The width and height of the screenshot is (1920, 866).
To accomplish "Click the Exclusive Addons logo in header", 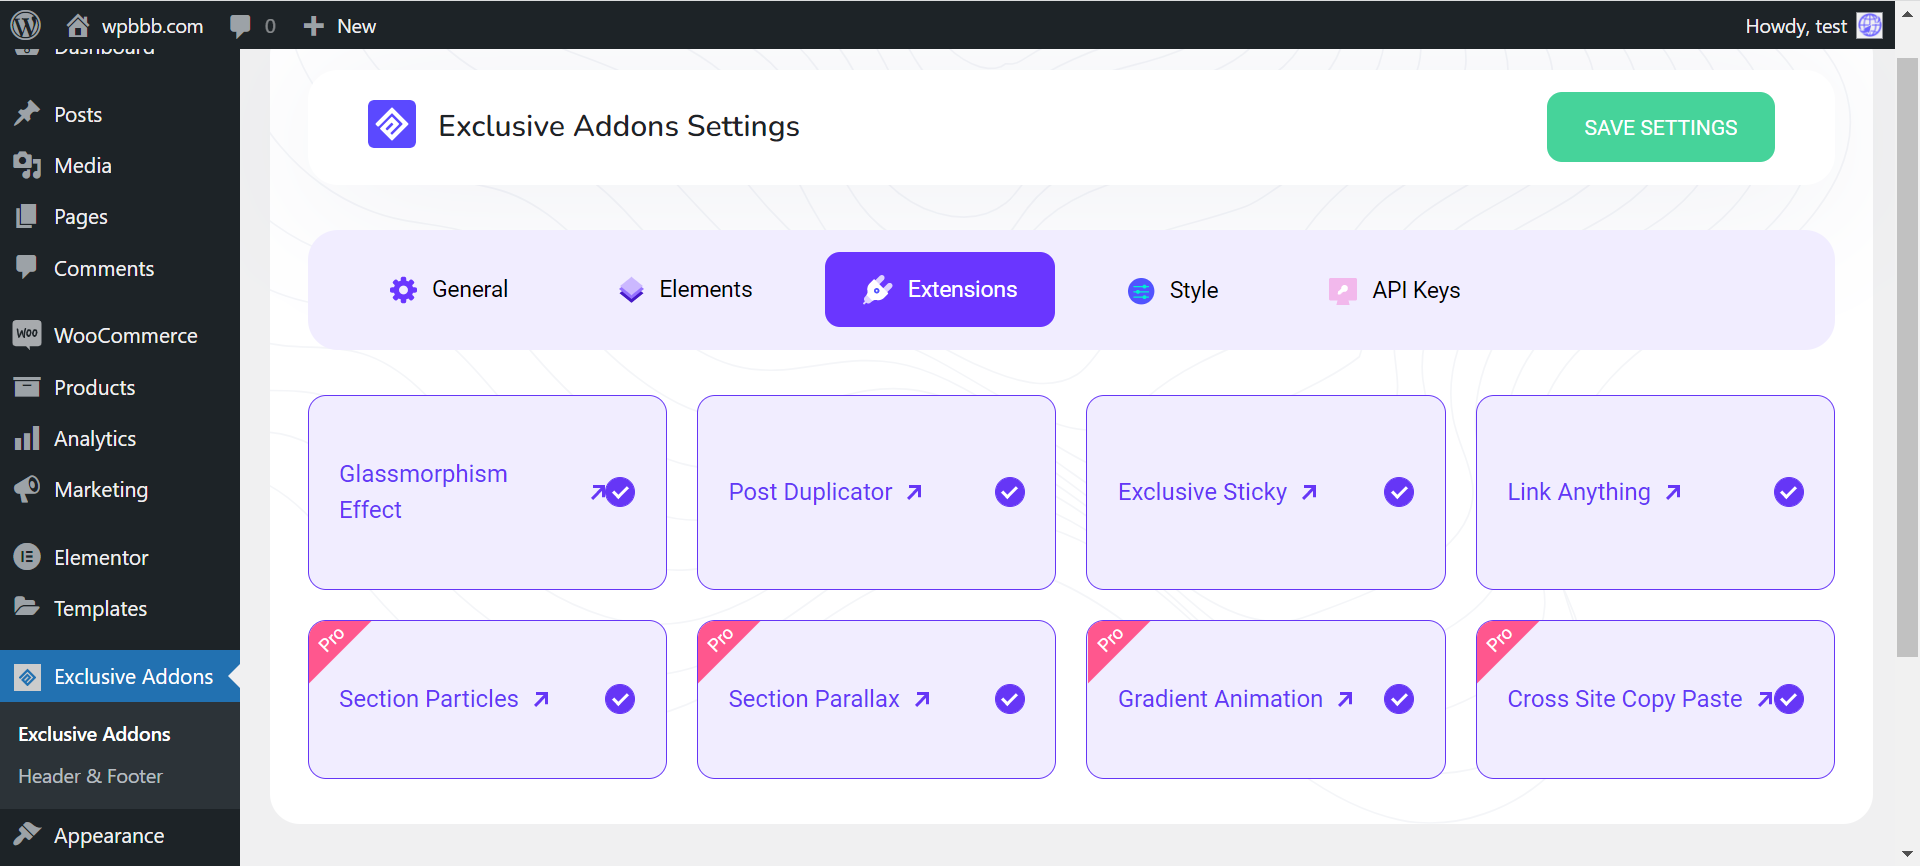I will pos(392,125).
